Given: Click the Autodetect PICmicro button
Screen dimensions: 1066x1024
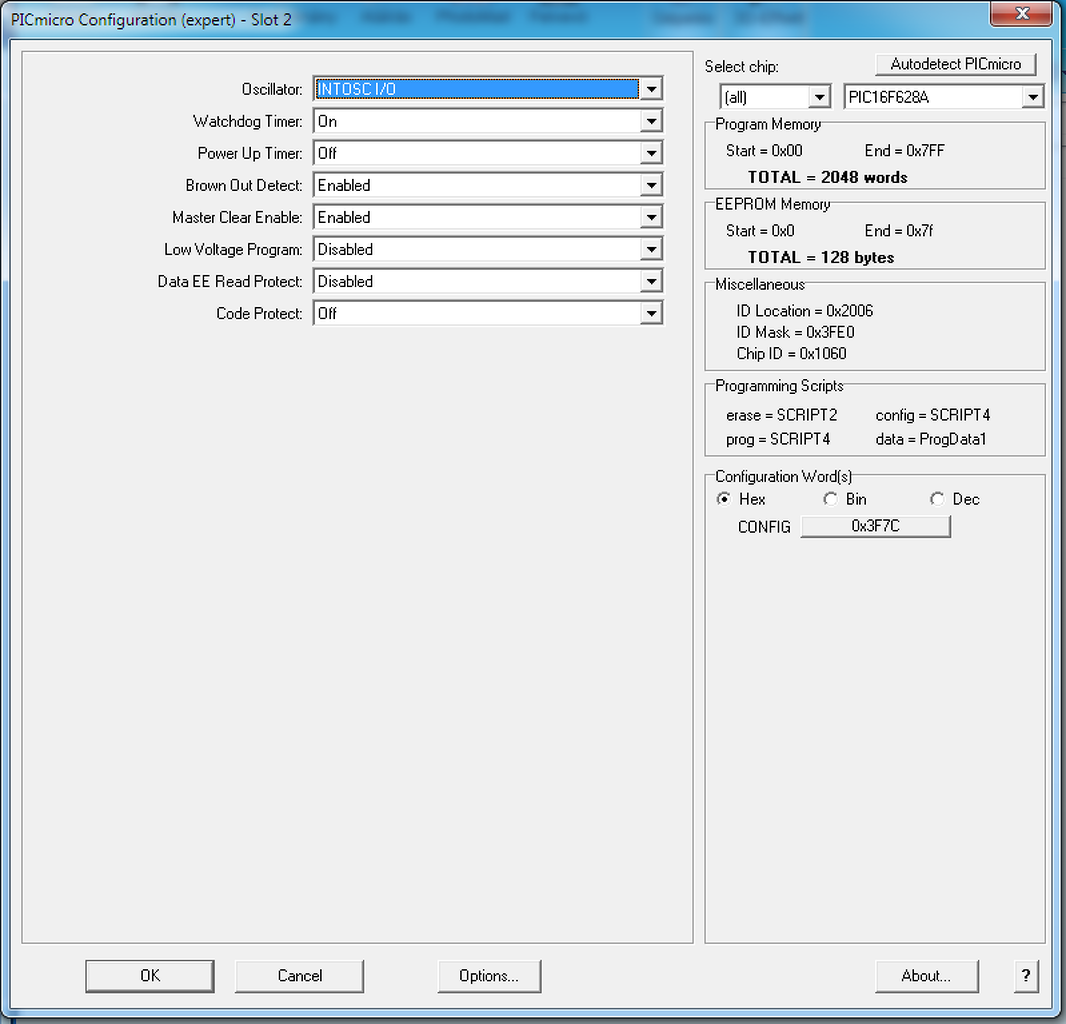Looking at the screenshot, I should tap(955, 64).
